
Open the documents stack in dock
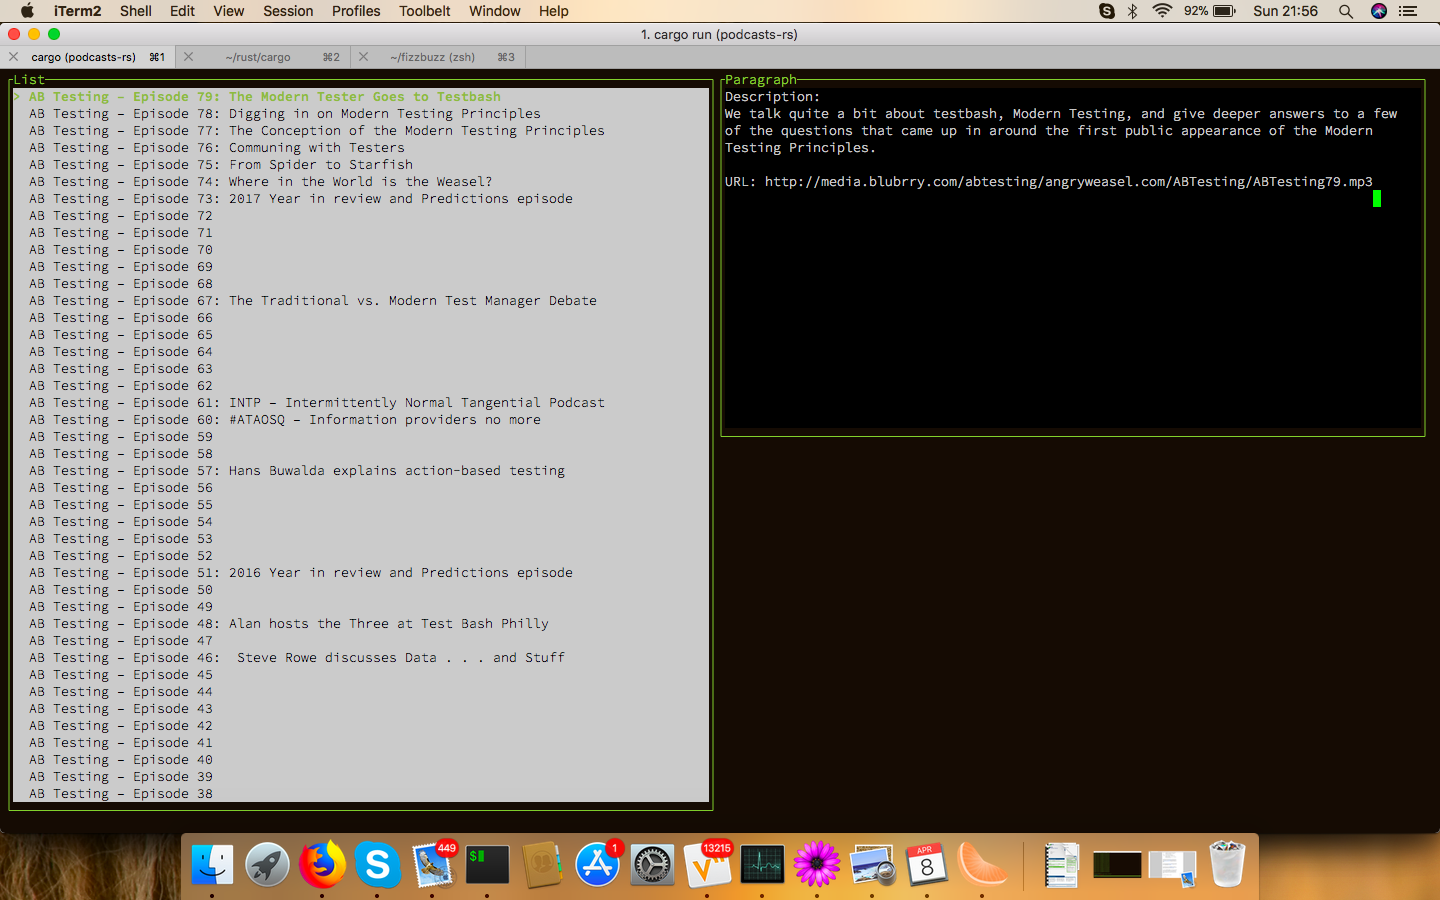point(1062,865)
